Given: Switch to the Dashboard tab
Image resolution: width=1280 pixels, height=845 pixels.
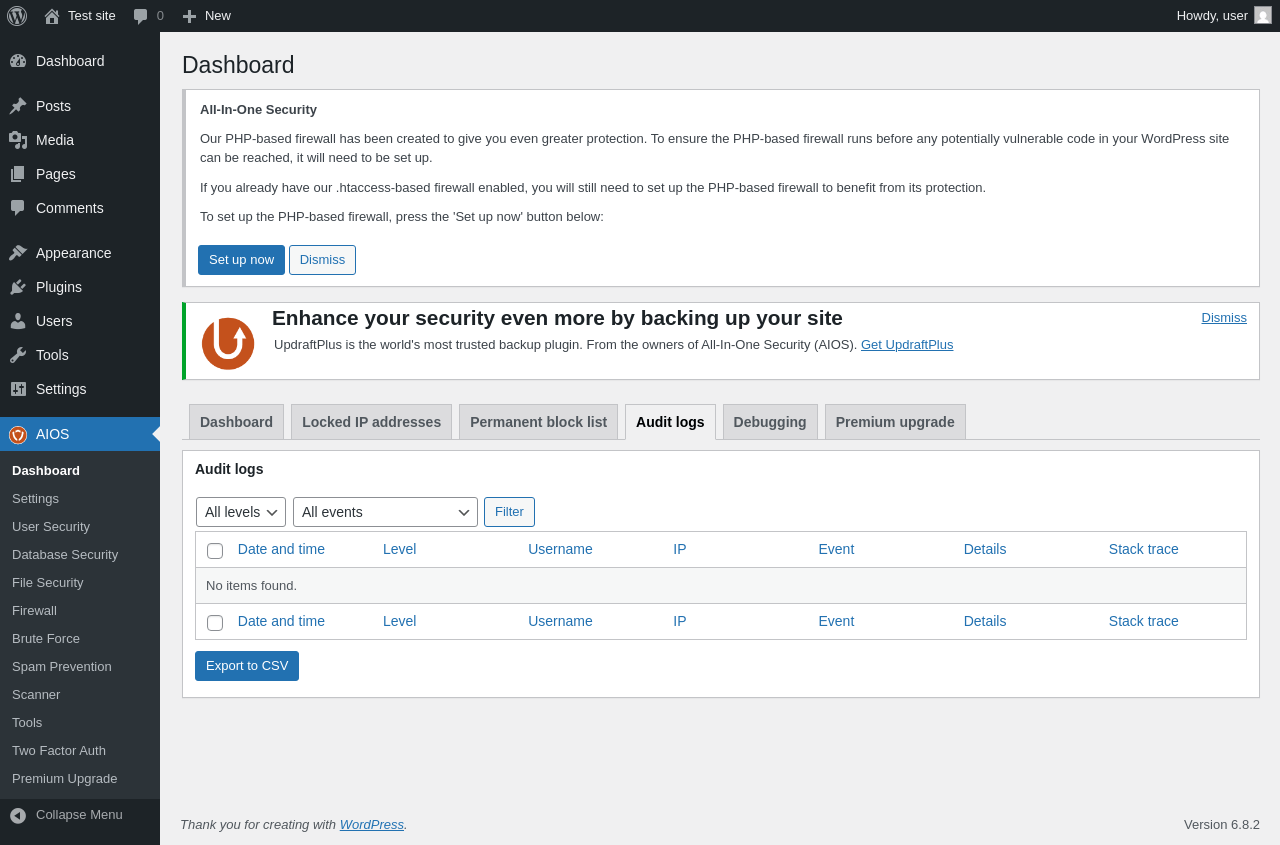Looking at the screenshot, I should tap(236, 422).
